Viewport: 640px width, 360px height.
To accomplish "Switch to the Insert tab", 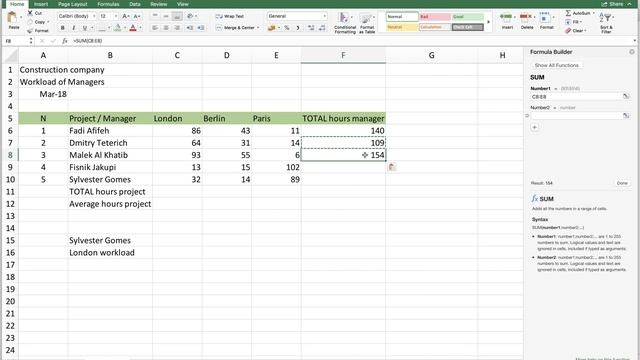I will (41, 4).
